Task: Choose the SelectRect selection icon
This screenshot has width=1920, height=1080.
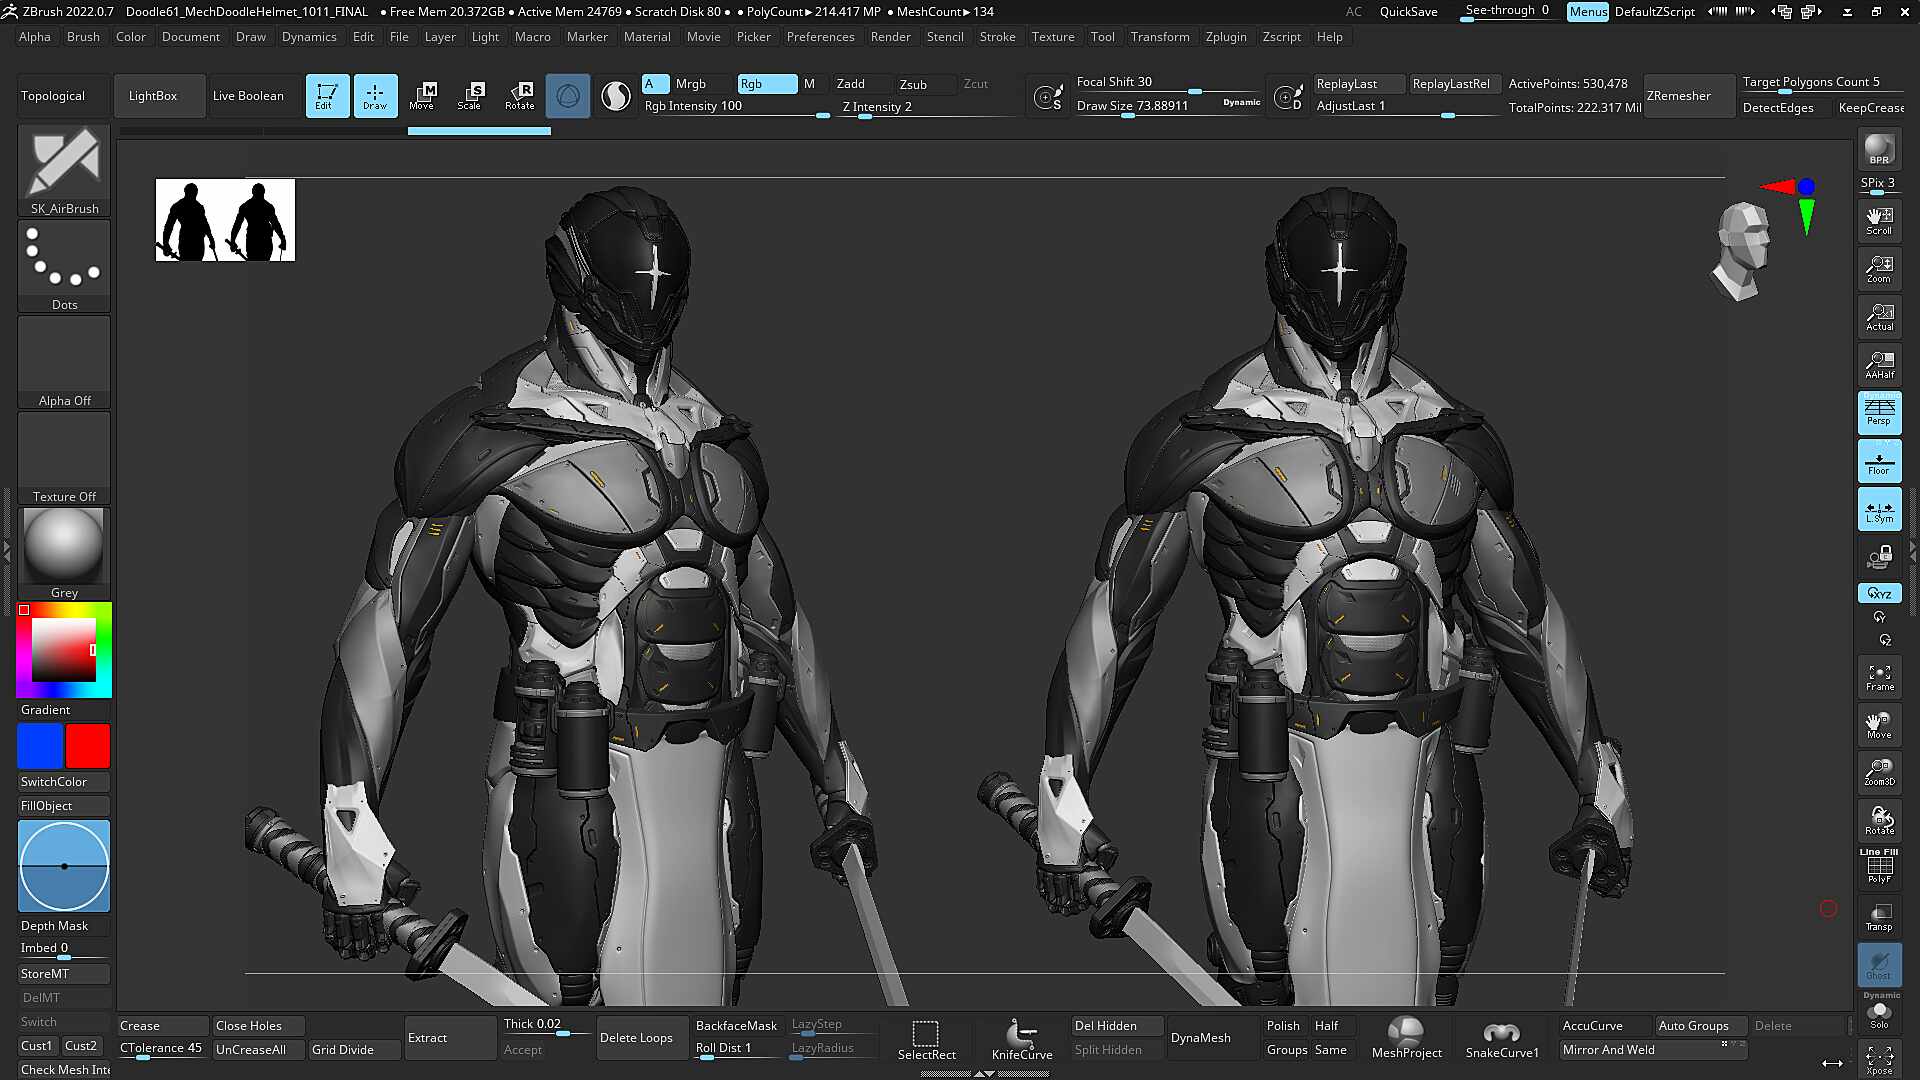Action: pyautogui.click(x=926, y=1038)
